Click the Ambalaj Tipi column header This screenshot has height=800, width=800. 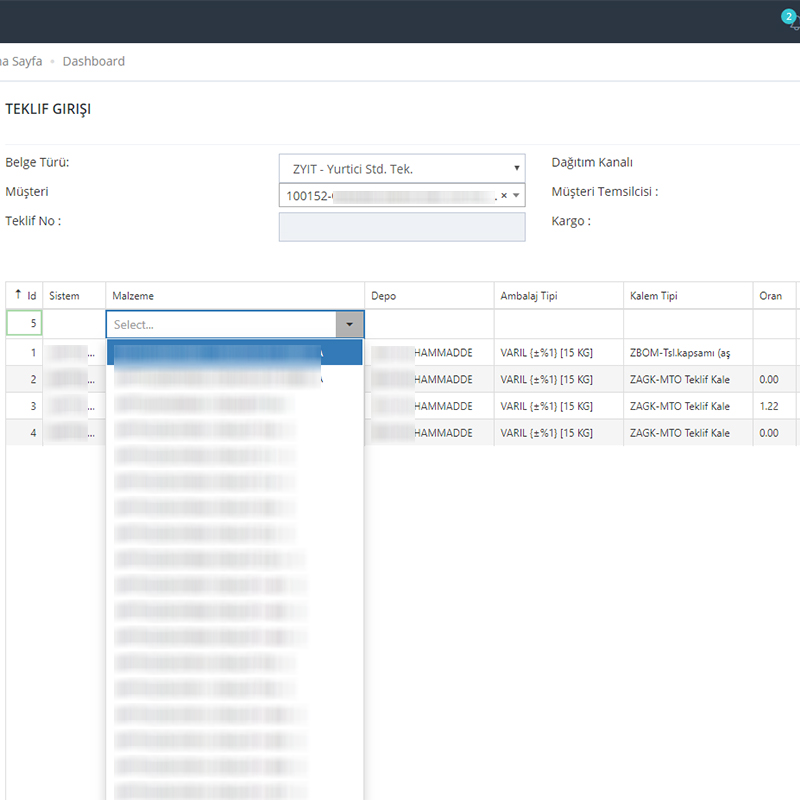point(559,295)
